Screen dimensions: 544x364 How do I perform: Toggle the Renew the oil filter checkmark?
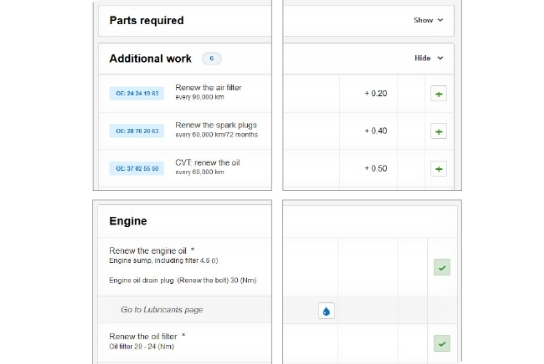[442, 344]
